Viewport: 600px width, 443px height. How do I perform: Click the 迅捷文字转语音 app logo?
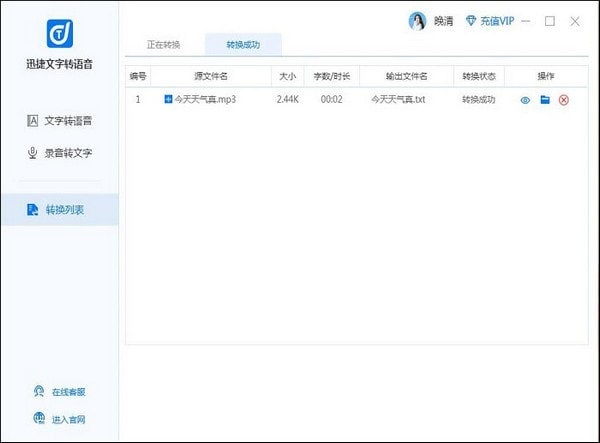tap(59, 35)
